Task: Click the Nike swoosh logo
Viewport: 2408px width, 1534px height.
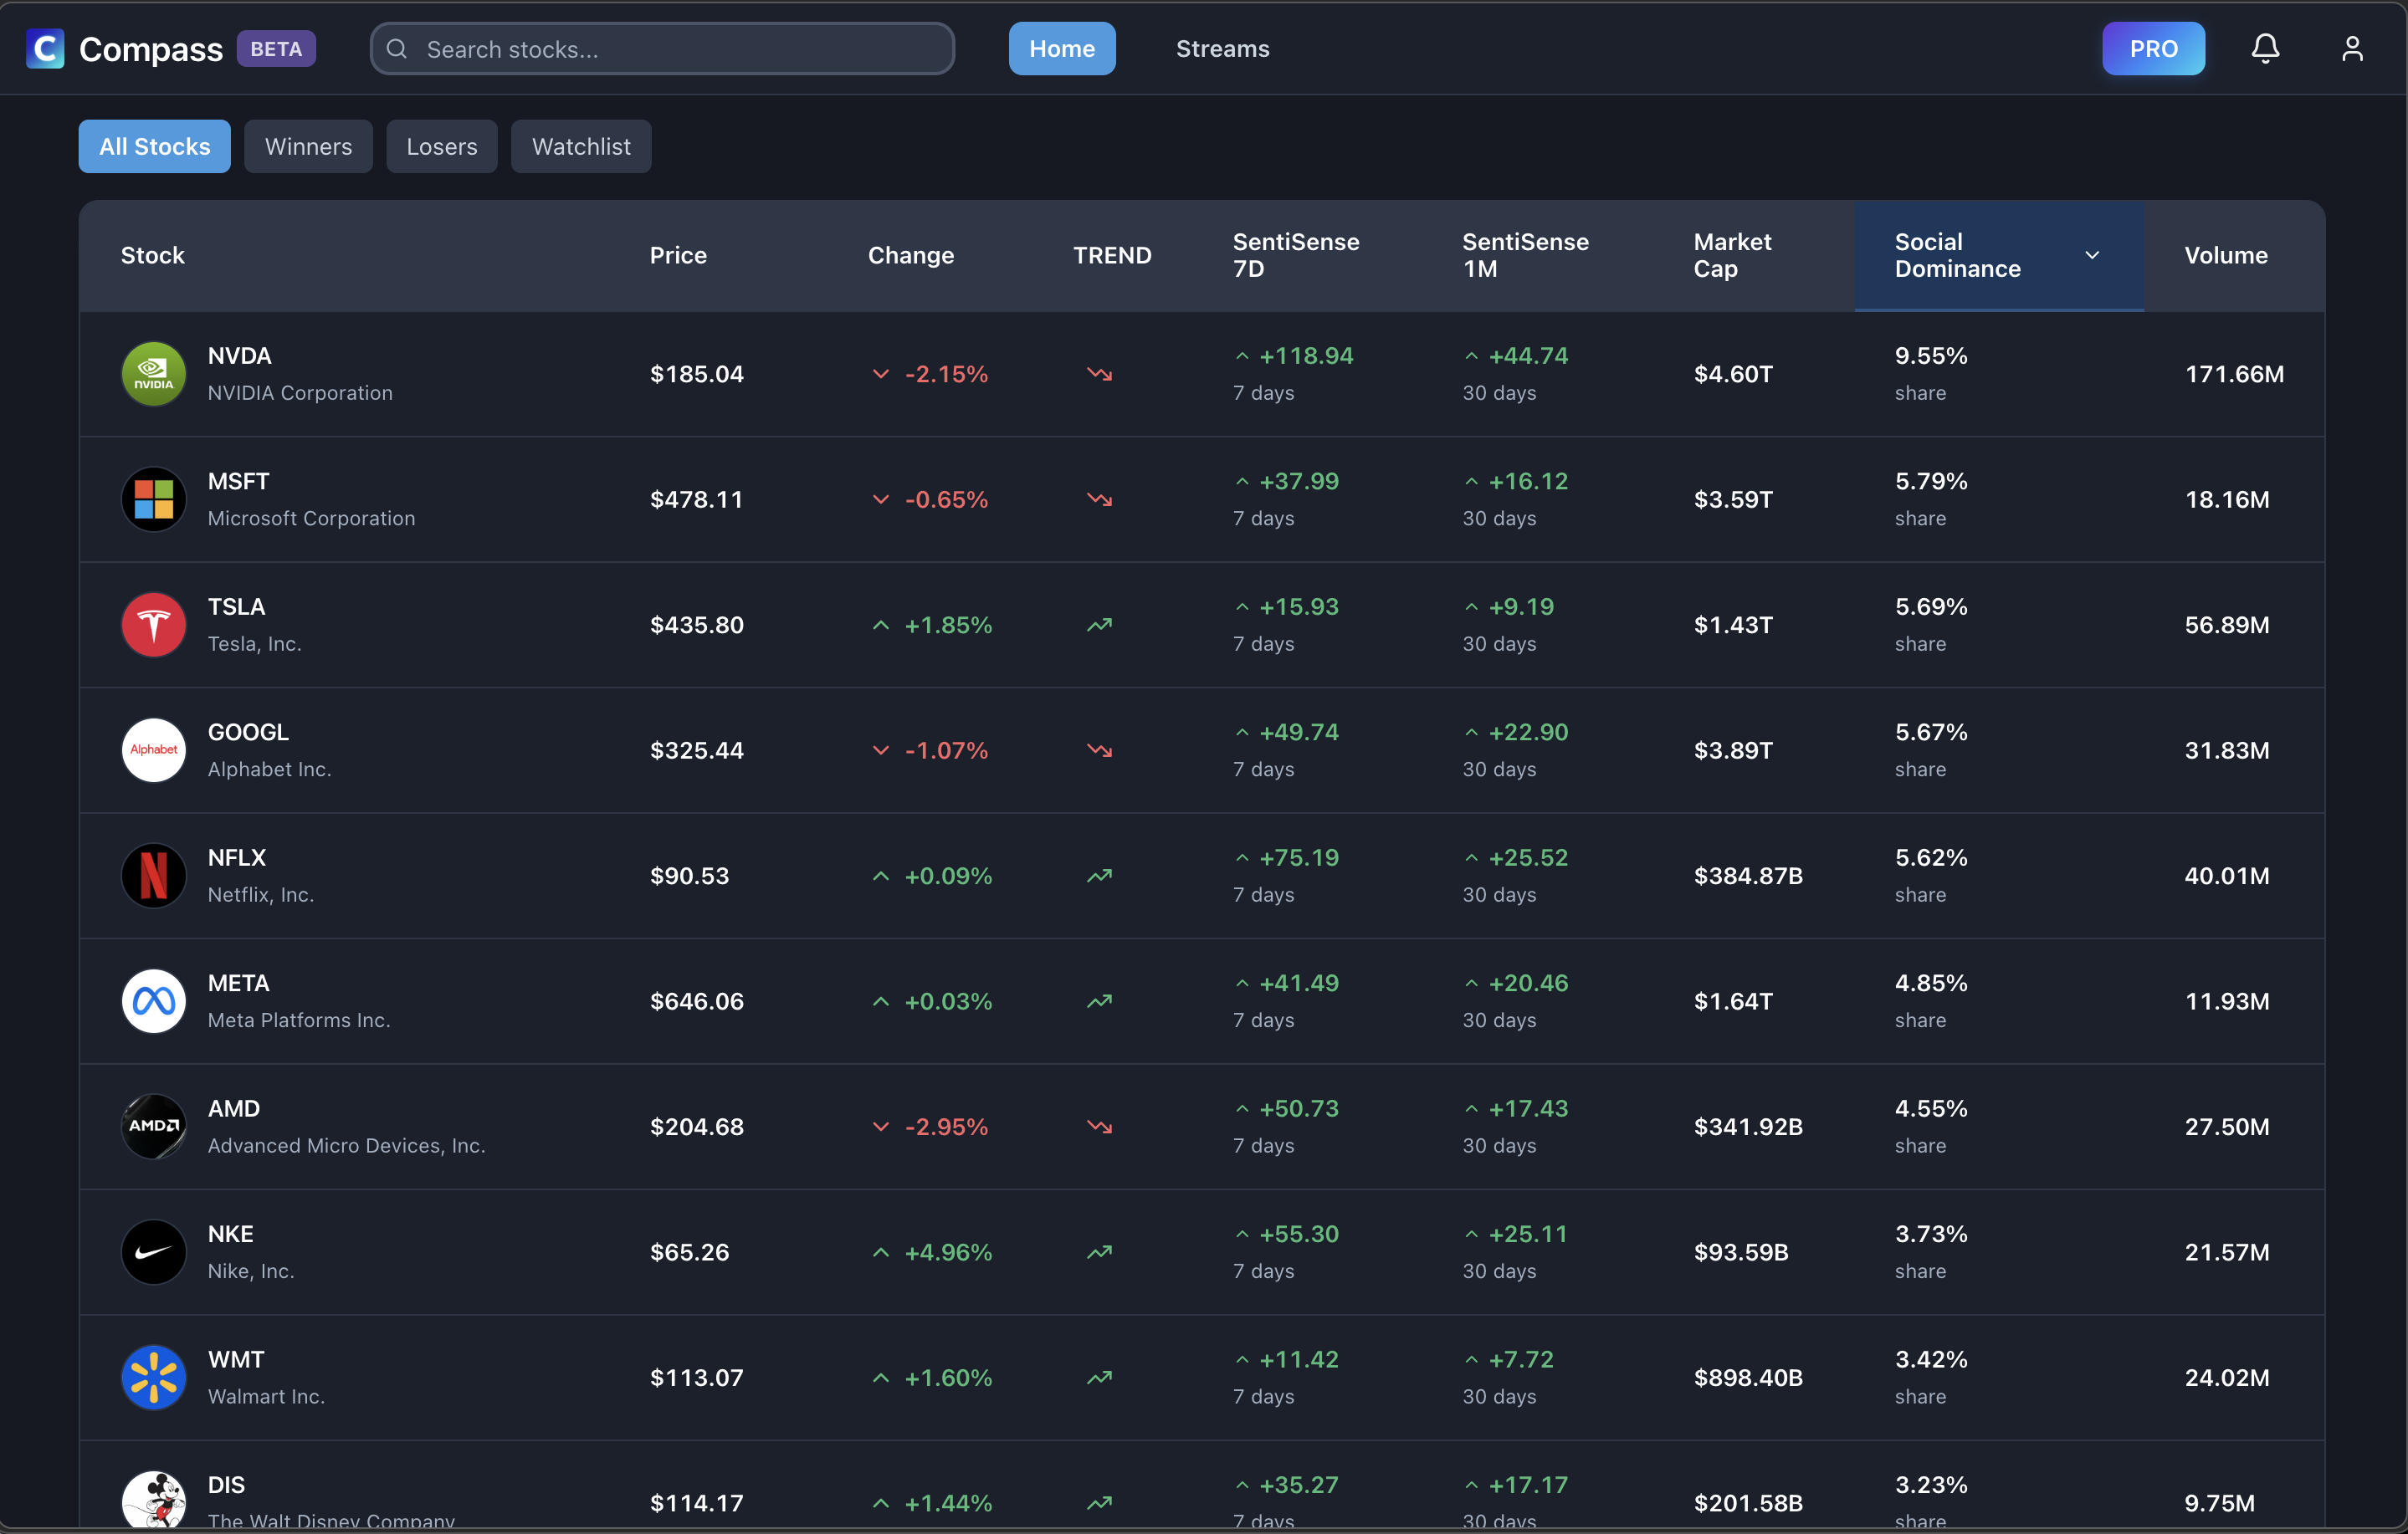Action: point(153,1251)
